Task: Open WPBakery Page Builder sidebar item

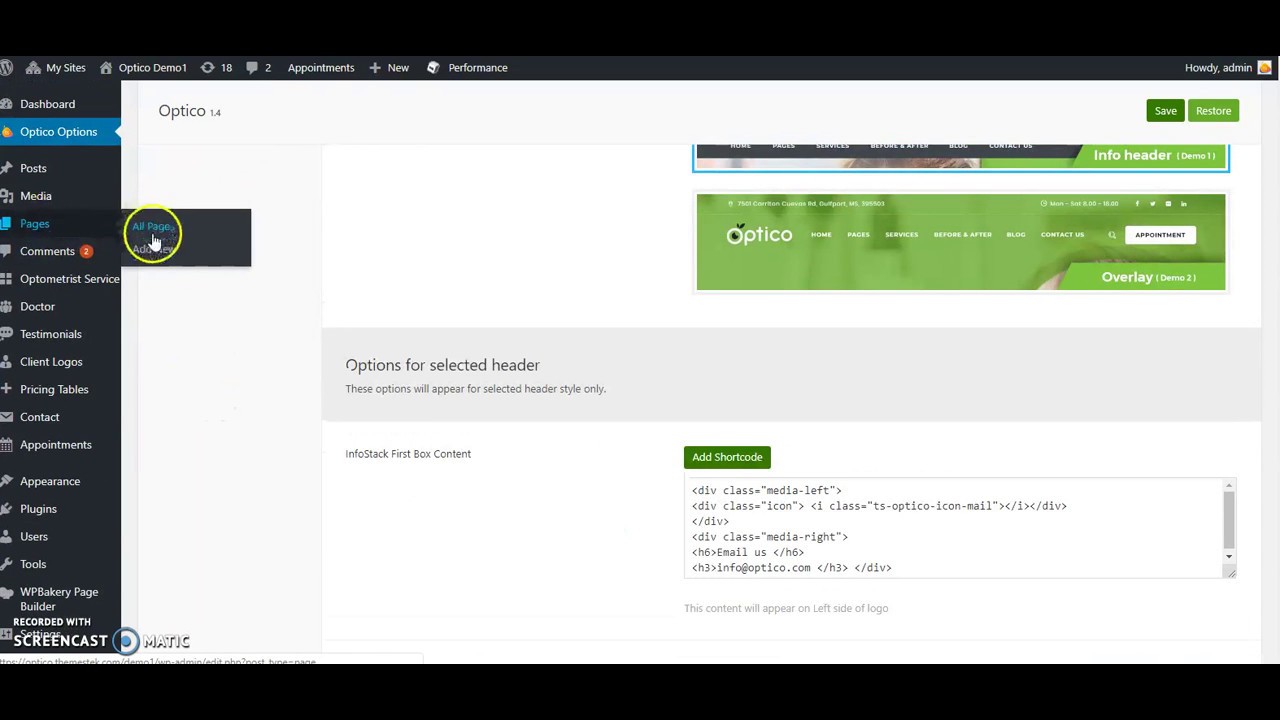Action: (60, 599)
